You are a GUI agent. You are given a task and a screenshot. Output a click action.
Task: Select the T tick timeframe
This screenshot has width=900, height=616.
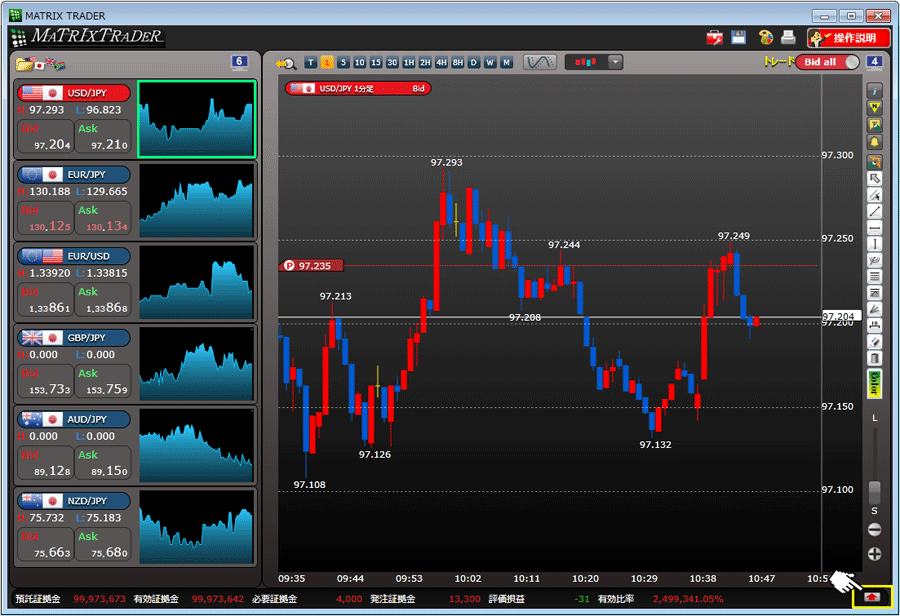tap(311, 63)
